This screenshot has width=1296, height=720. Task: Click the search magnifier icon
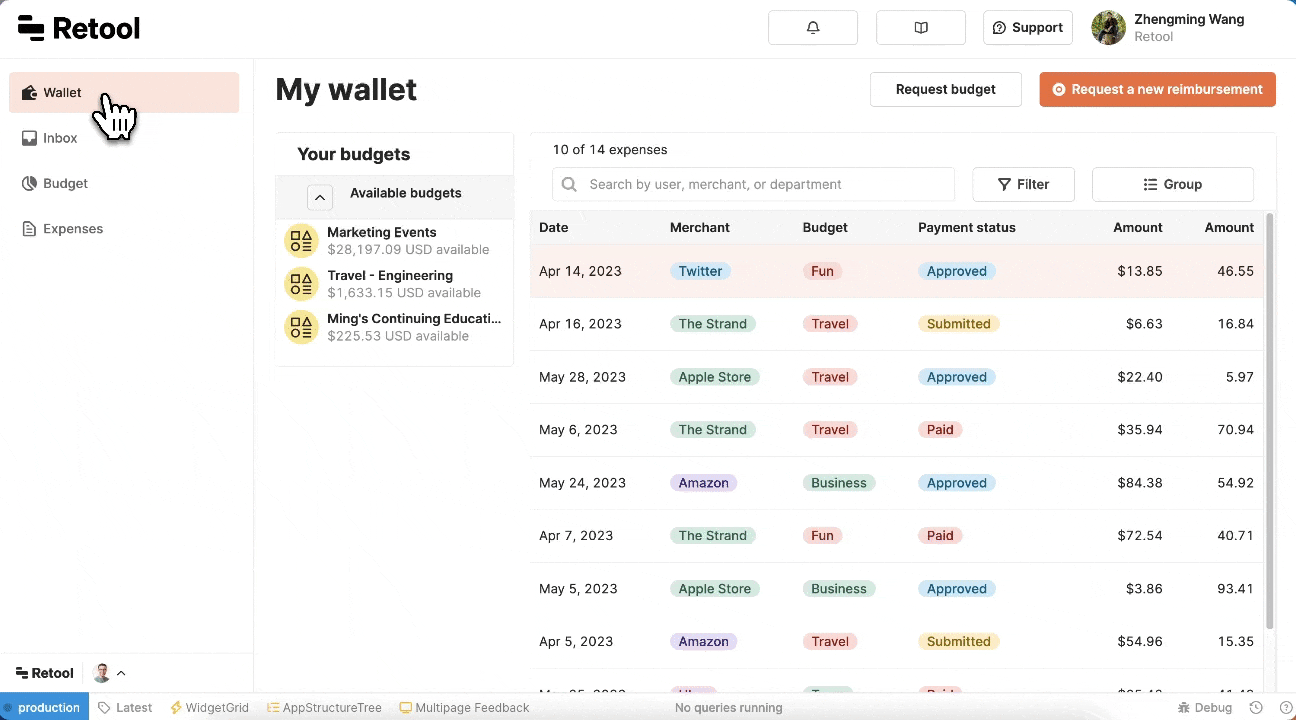[569, 184]
